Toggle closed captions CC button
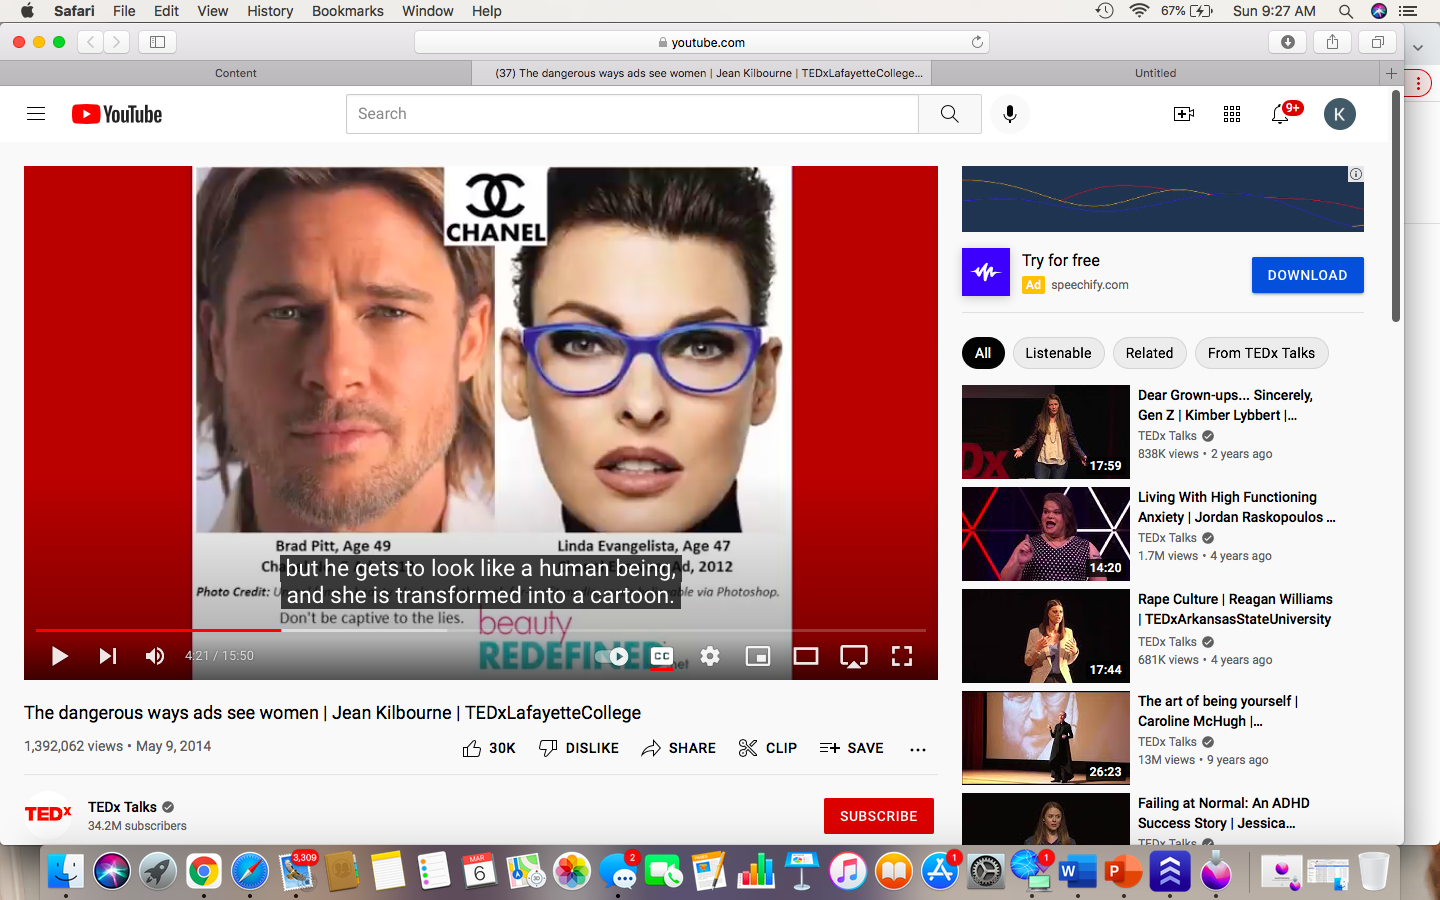The image size is (1440, 900). click(662, 656)
